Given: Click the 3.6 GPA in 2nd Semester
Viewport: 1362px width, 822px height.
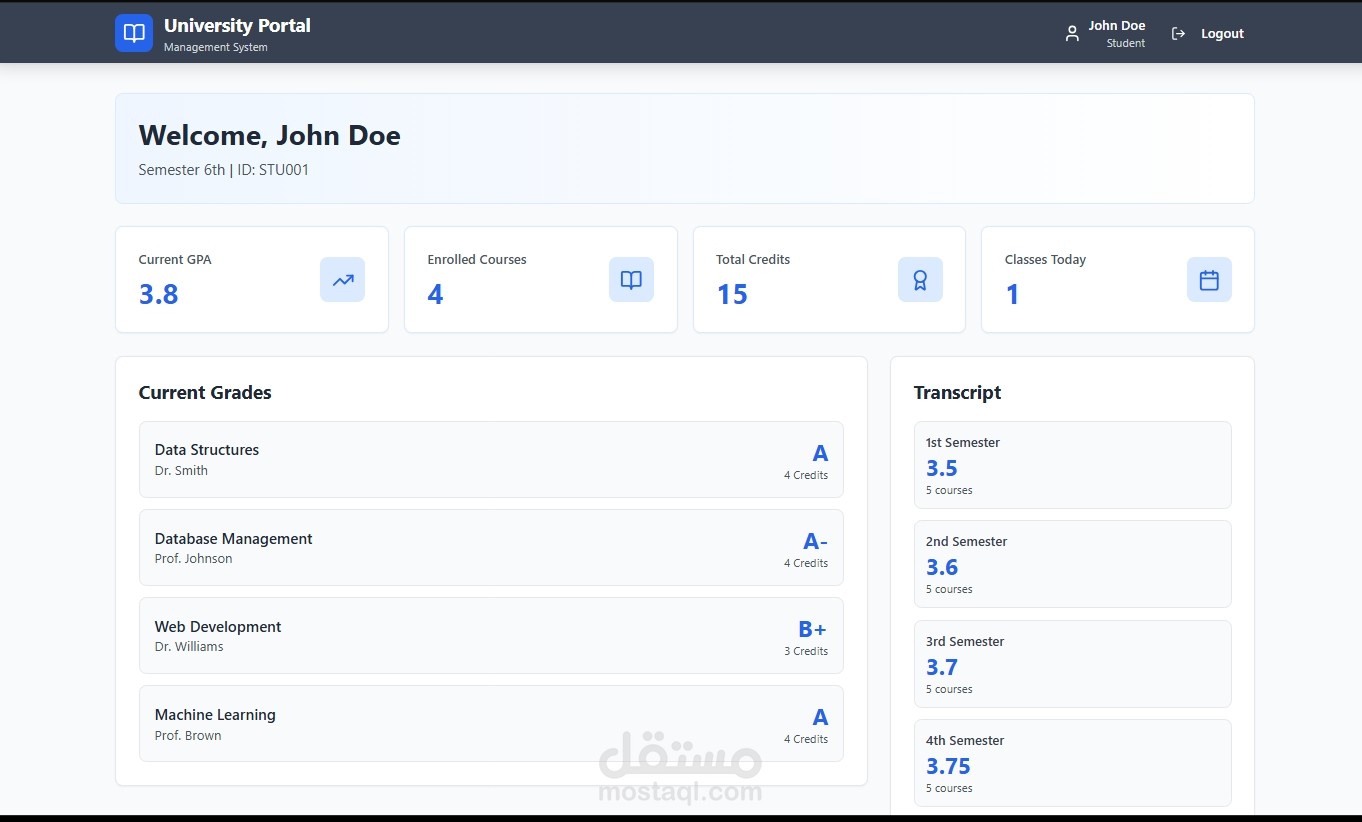Looking at the screenshot, I should click(x=942, y=567).
